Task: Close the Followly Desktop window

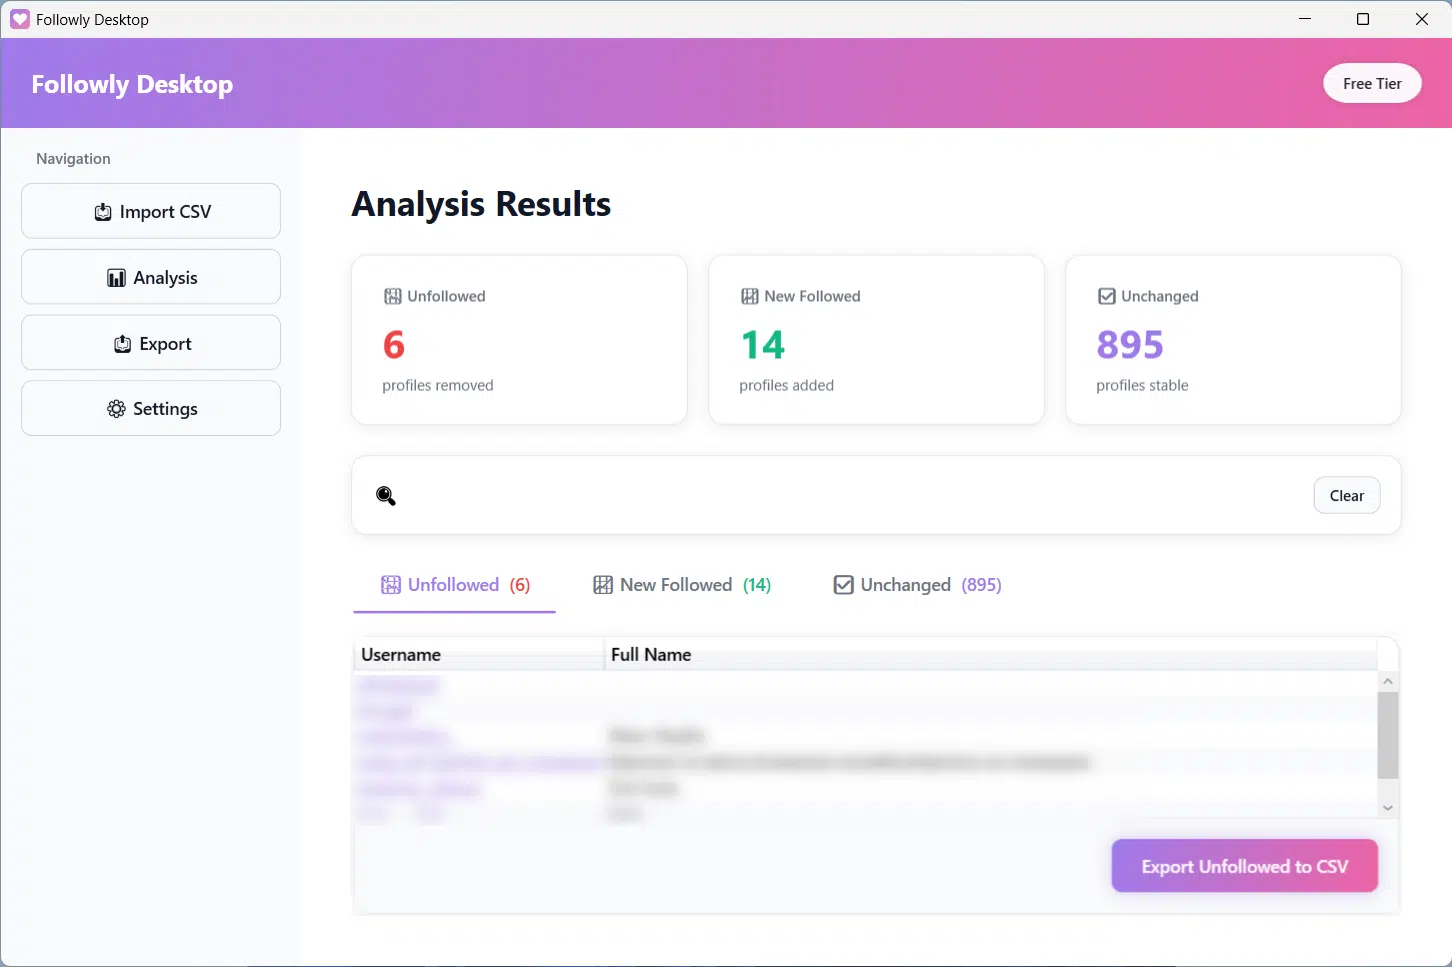Action: coord(1421,19)
